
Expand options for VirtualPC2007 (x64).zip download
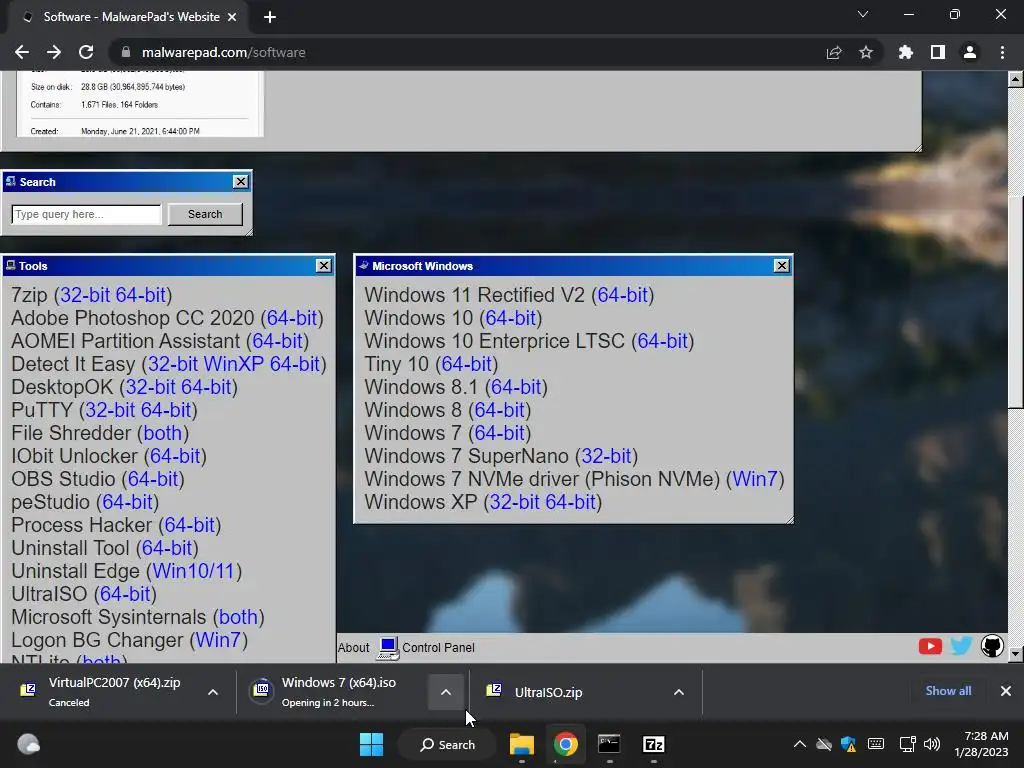click(213, 692)
